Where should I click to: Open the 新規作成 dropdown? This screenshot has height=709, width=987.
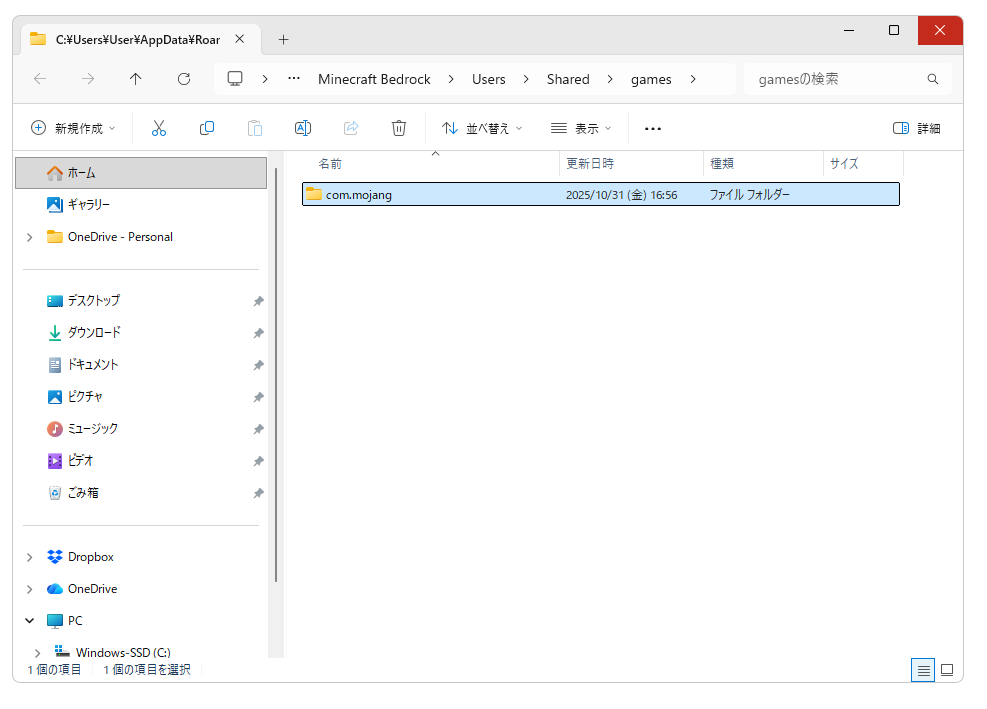coord(74,128)
